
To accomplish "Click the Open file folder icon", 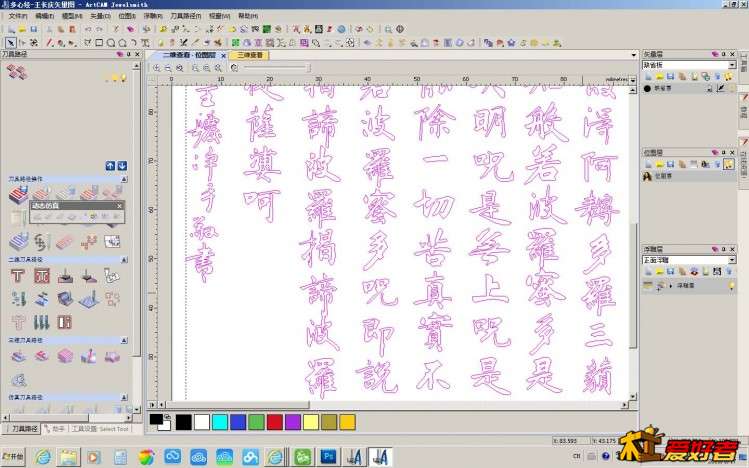I will click(22, 30).
